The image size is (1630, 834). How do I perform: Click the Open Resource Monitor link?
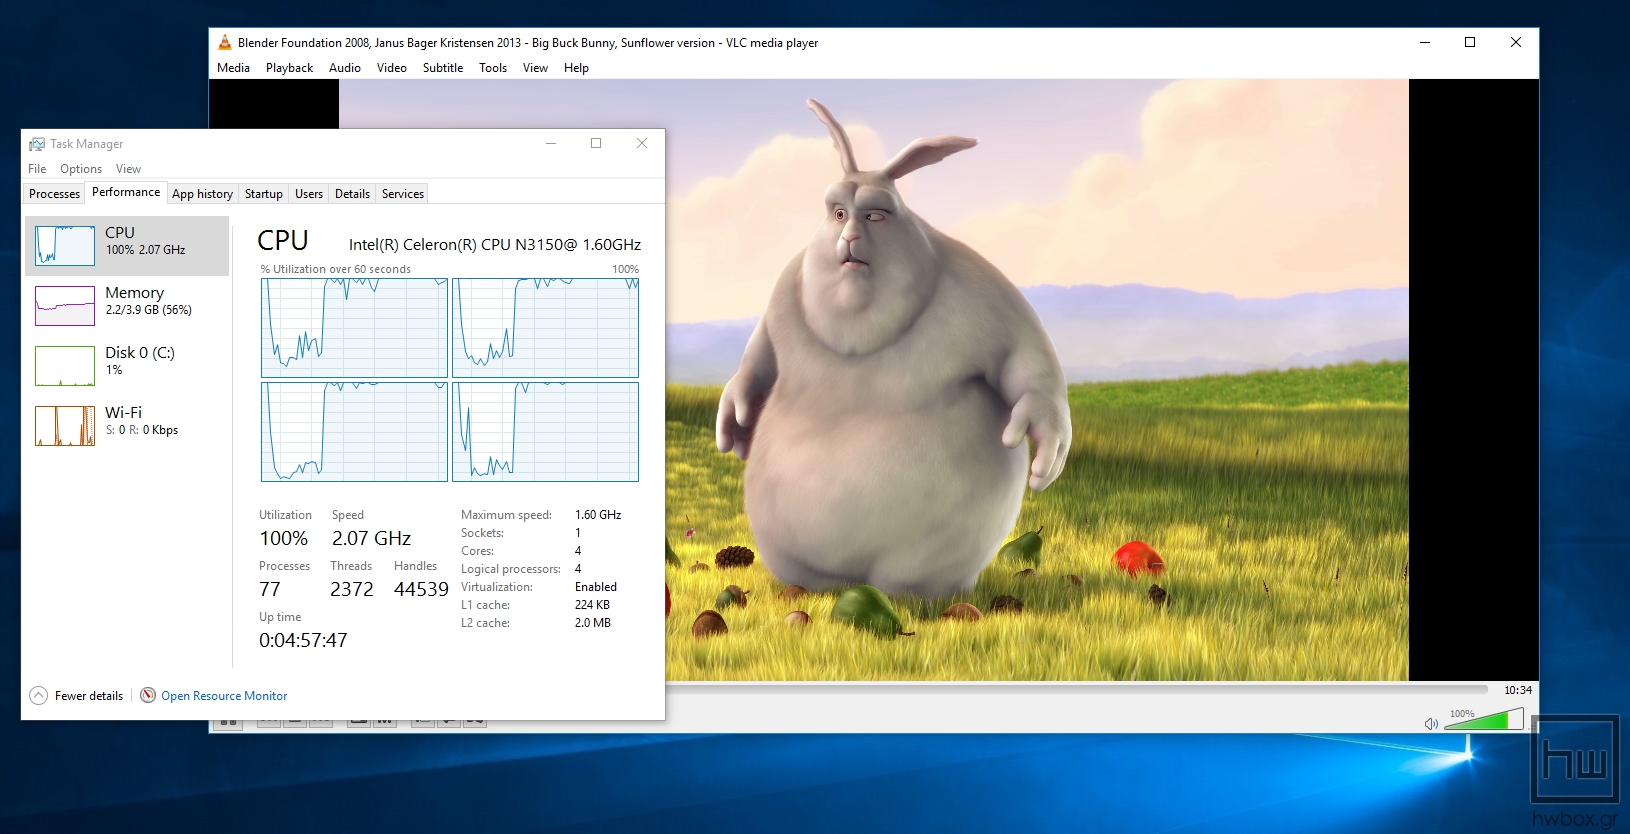pos(224,696)
